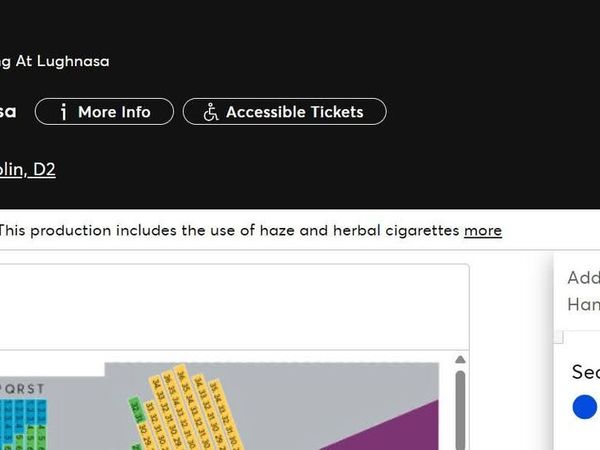Choose a green seat in row T
The image size is (600, 450).
42,437
